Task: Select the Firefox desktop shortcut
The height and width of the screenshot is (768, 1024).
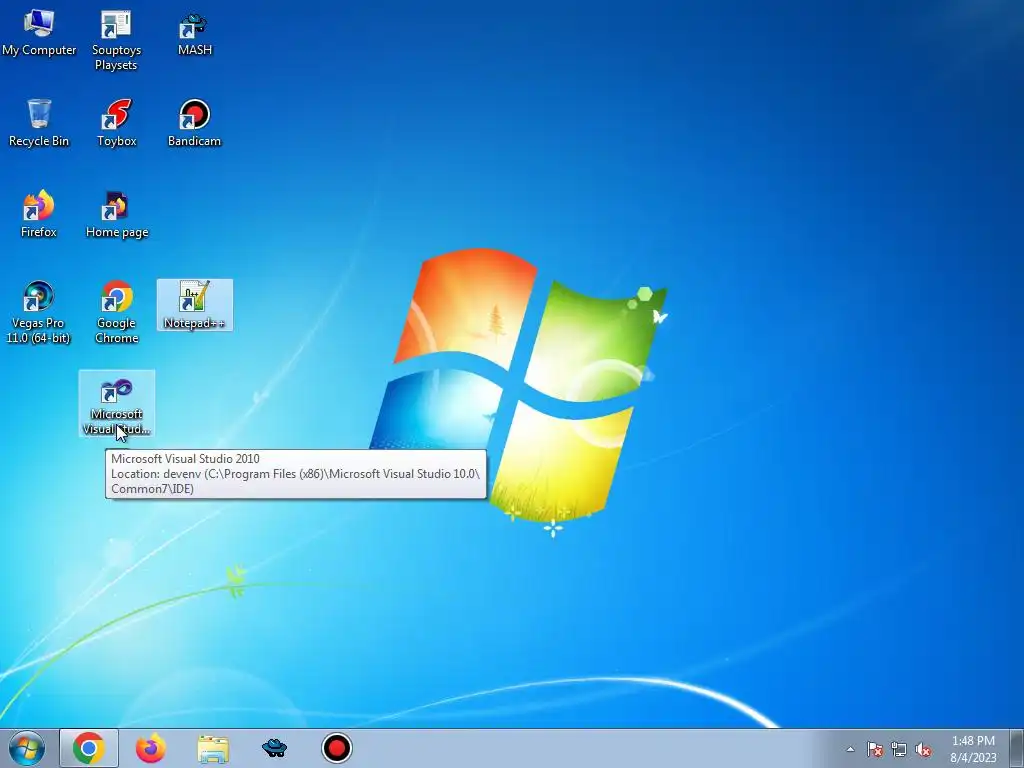Action: pos(39,214)
